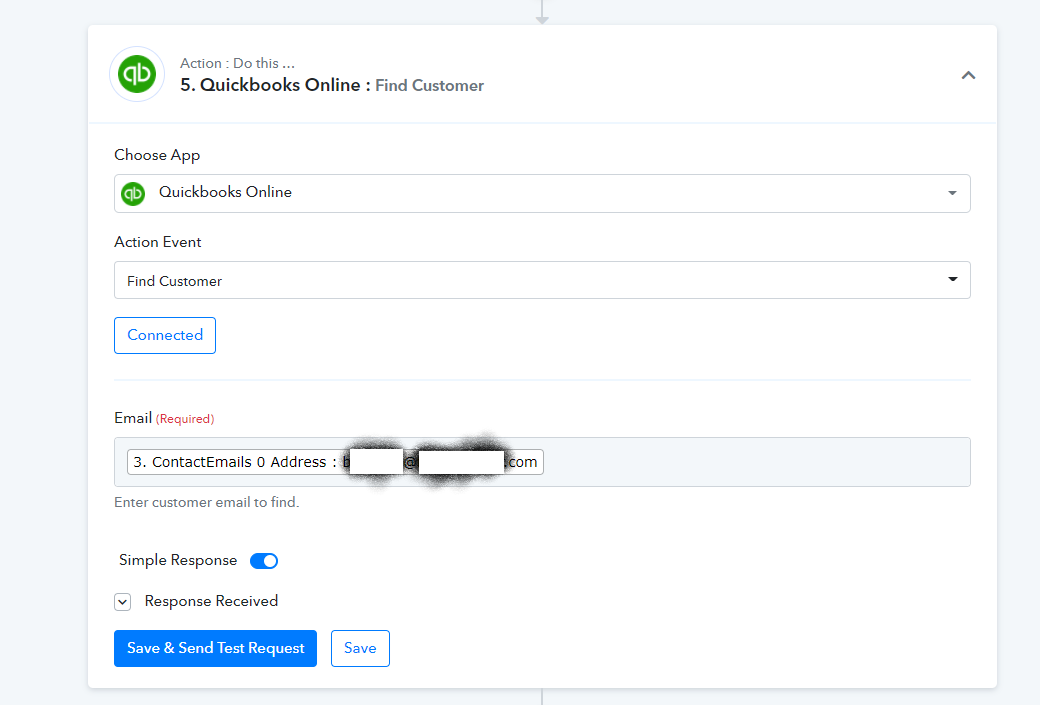Click the 'Choose App' label

coord(157,155)
